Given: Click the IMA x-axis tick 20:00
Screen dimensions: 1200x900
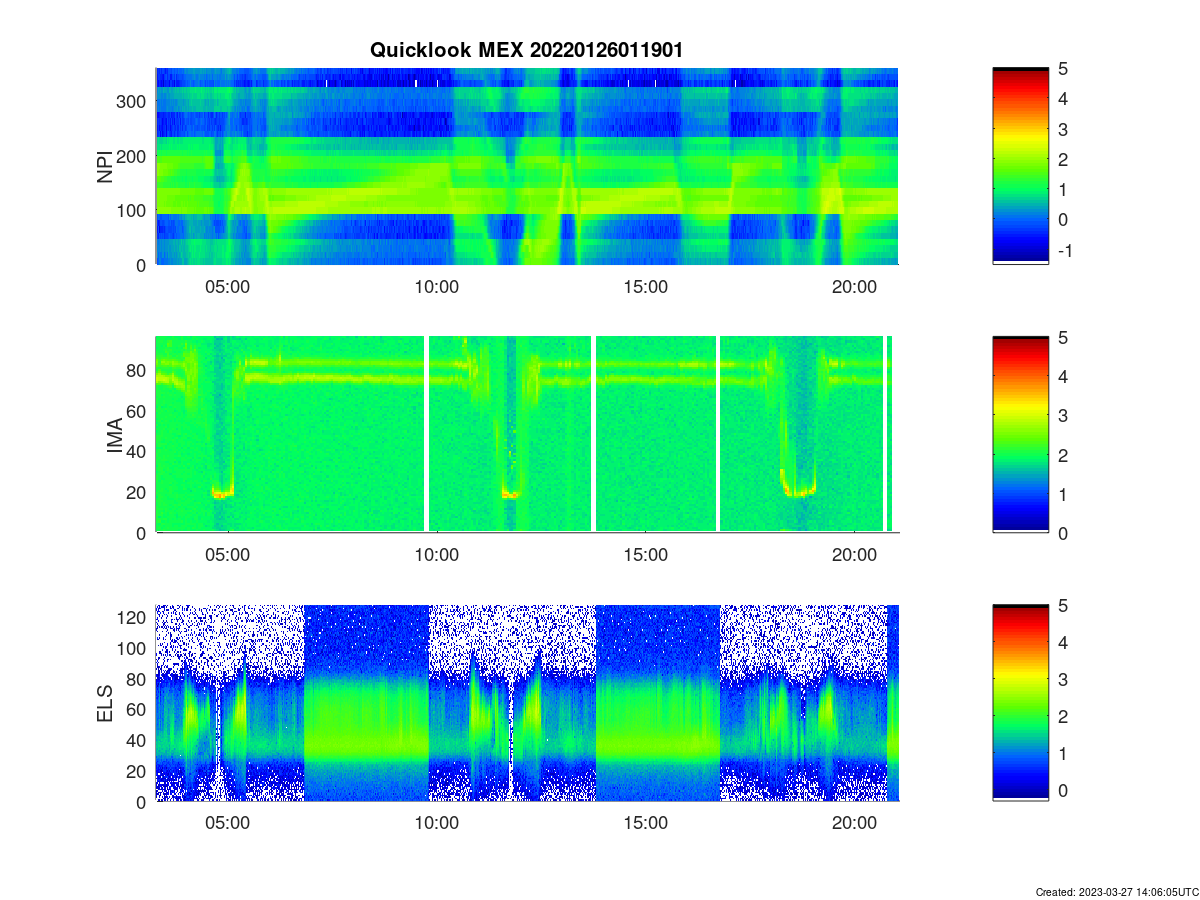Looking at the screenshot, I should (x=855, y=554).
